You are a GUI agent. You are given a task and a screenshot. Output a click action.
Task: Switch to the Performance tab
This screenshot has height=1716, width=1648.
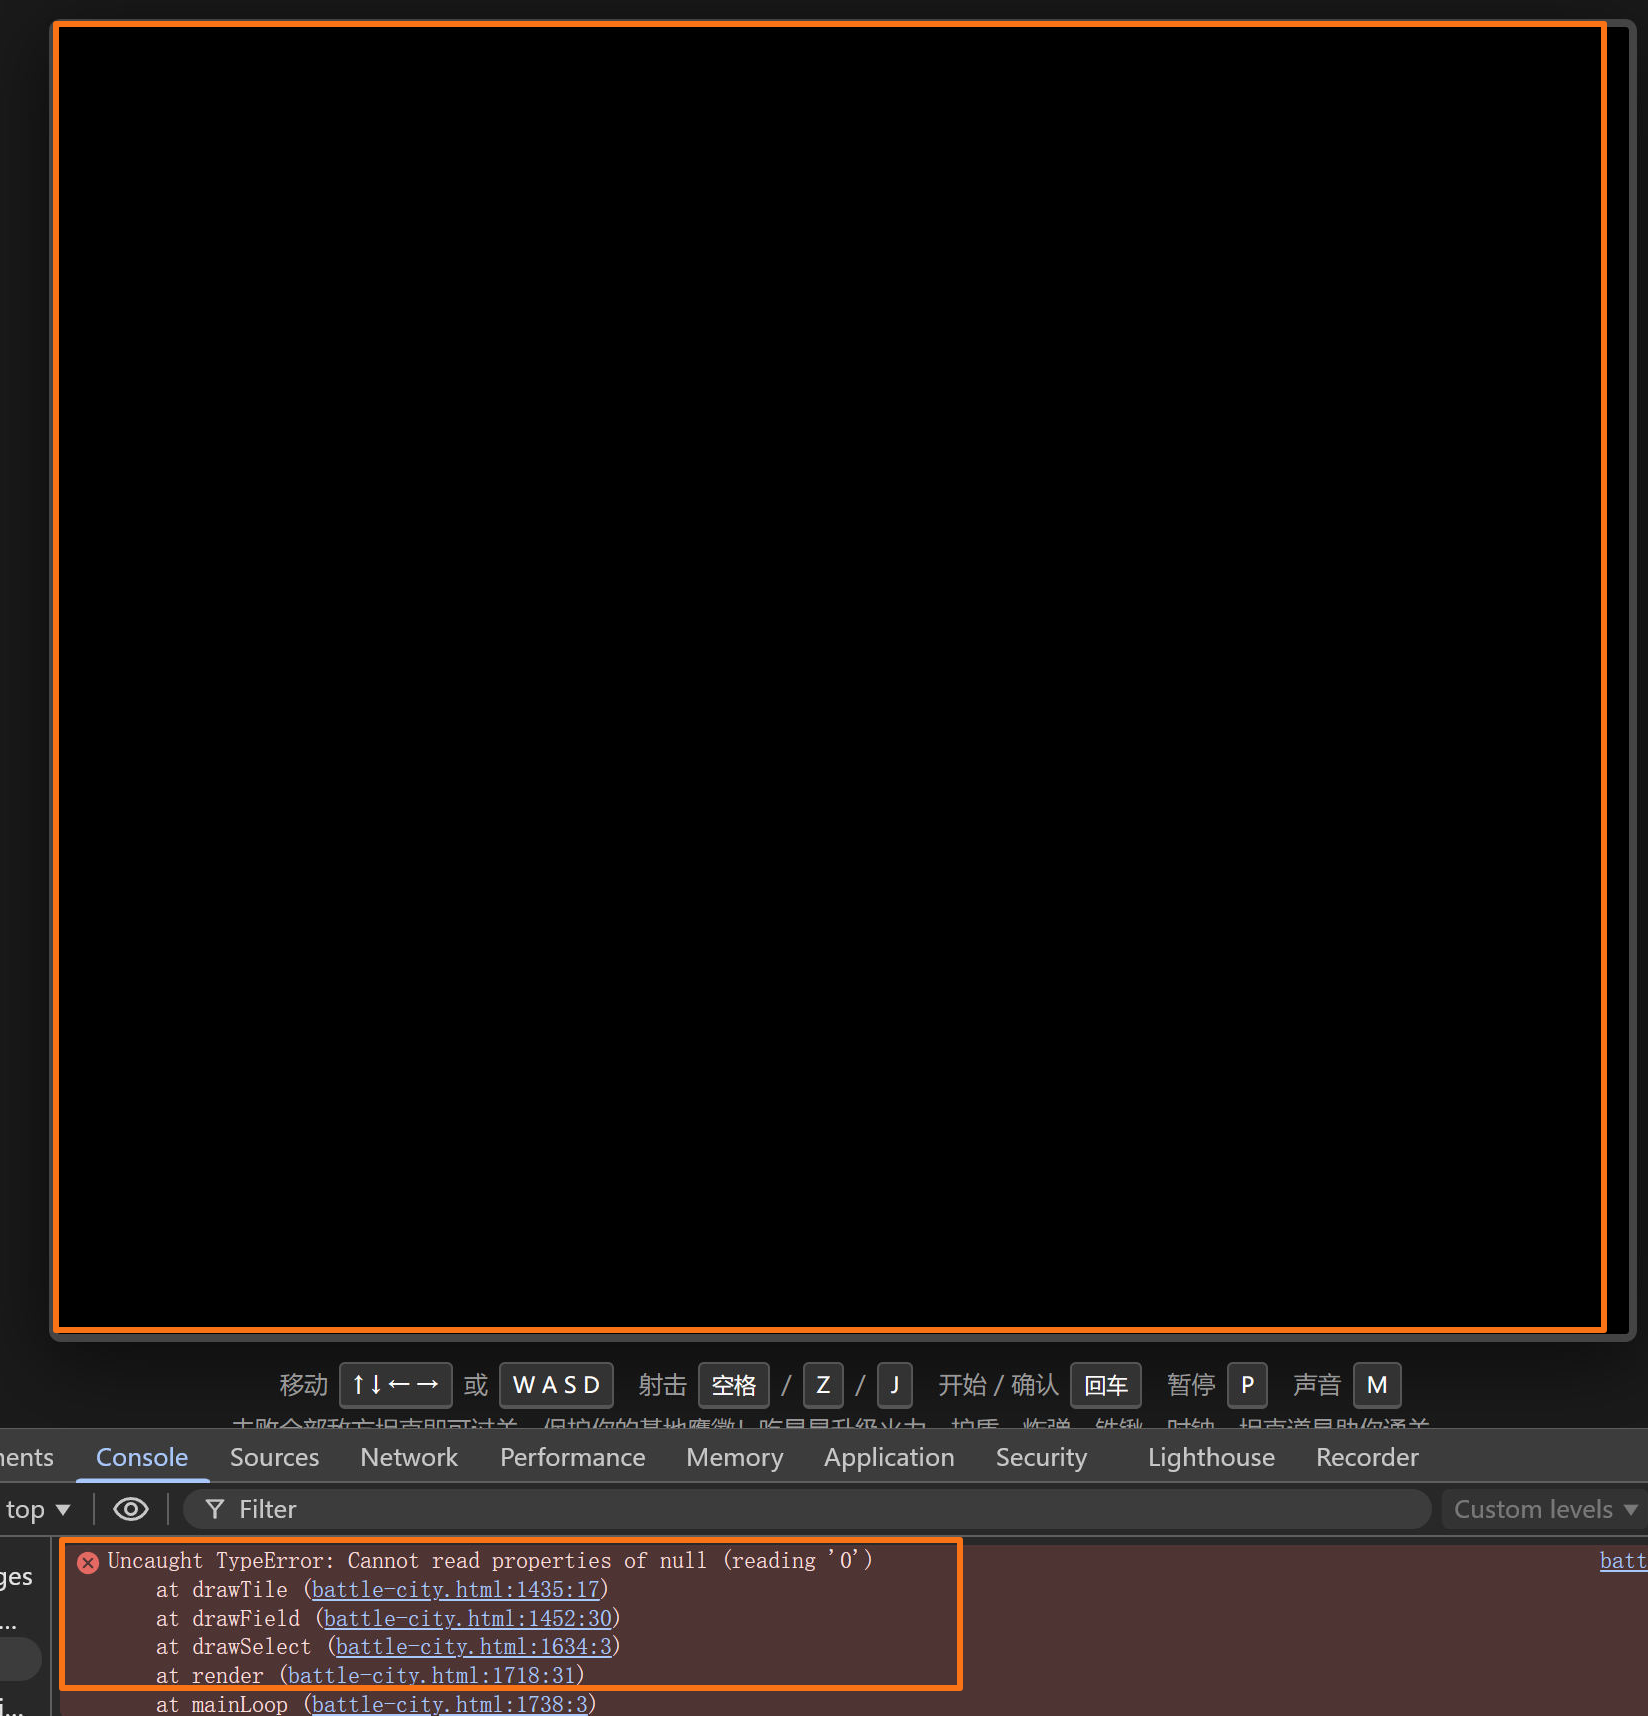click(x=572, y=1457)
